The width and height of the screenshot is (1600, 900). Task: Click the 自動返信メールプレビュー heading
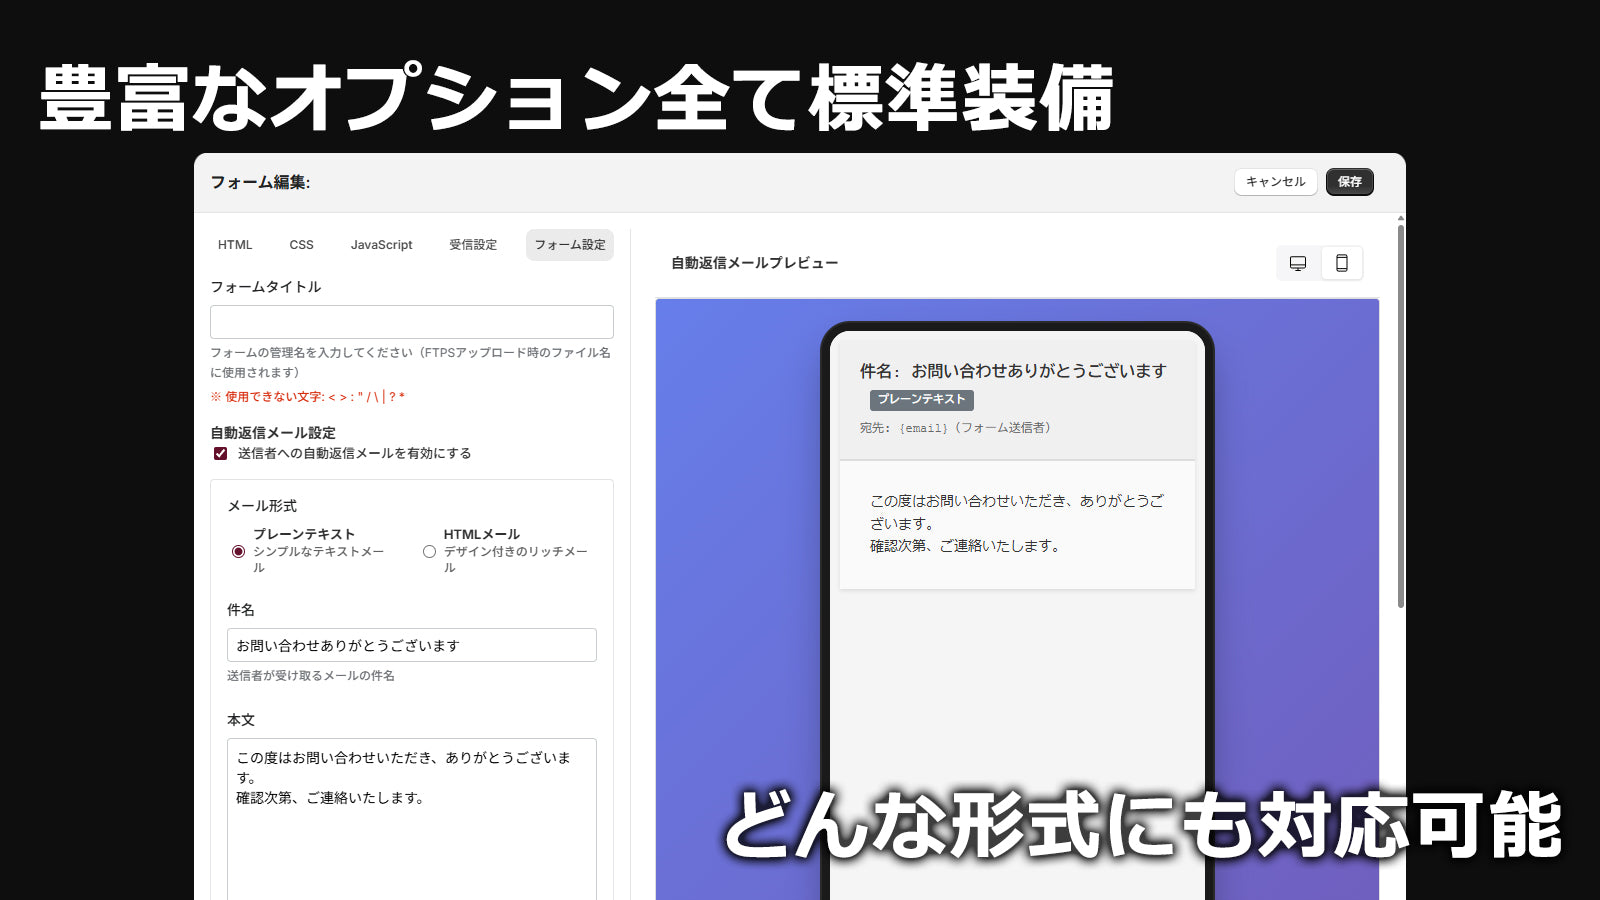point(752,263)
